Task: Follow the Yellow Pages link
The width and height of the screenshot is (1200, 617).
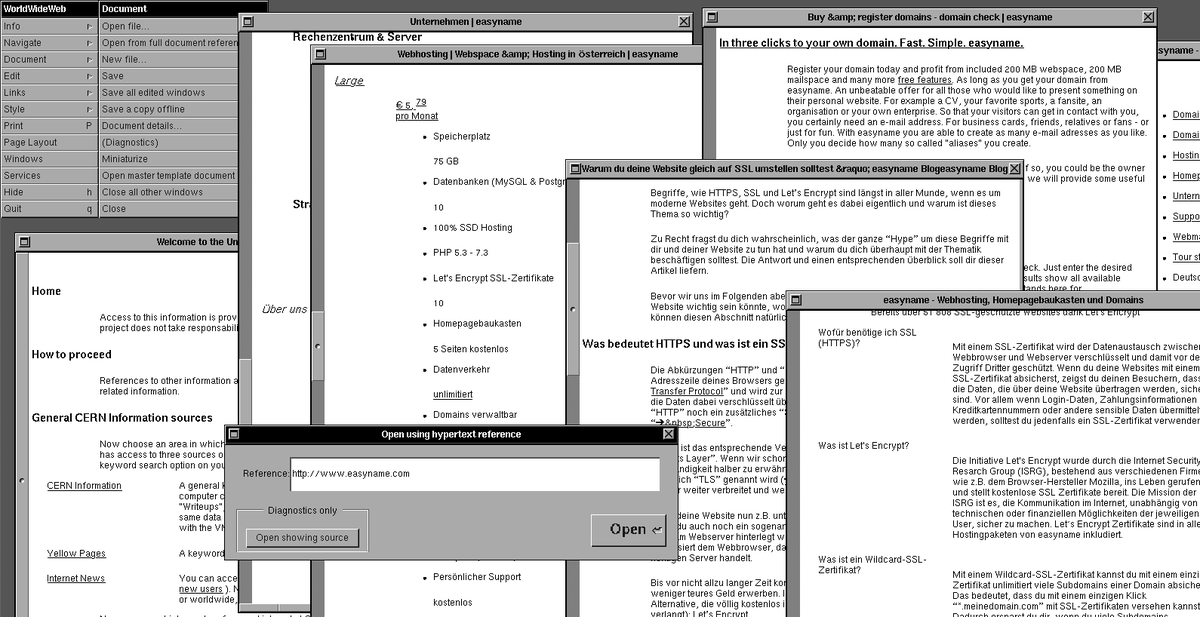Action: tap(76, 554)
